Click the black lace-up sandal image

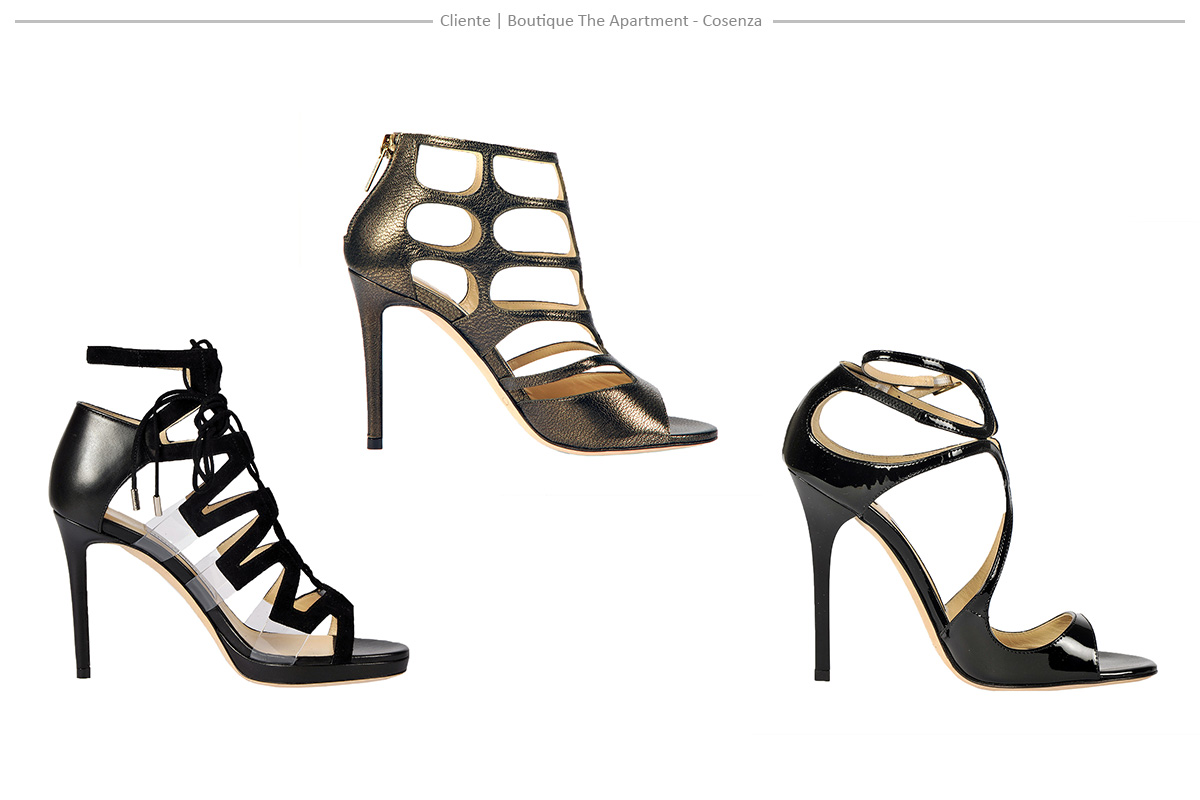click(229, 512)
